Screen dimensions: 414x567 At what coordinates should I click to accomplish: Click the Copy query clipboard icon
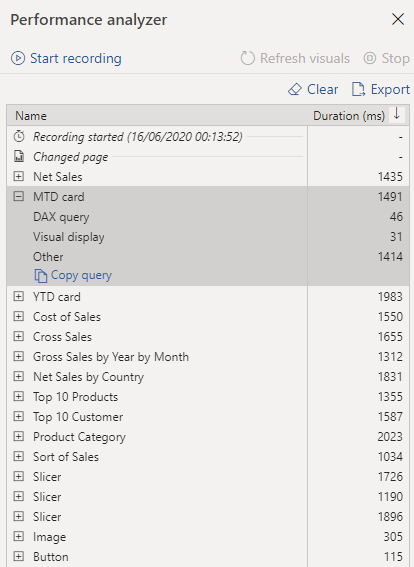[40, 276]
